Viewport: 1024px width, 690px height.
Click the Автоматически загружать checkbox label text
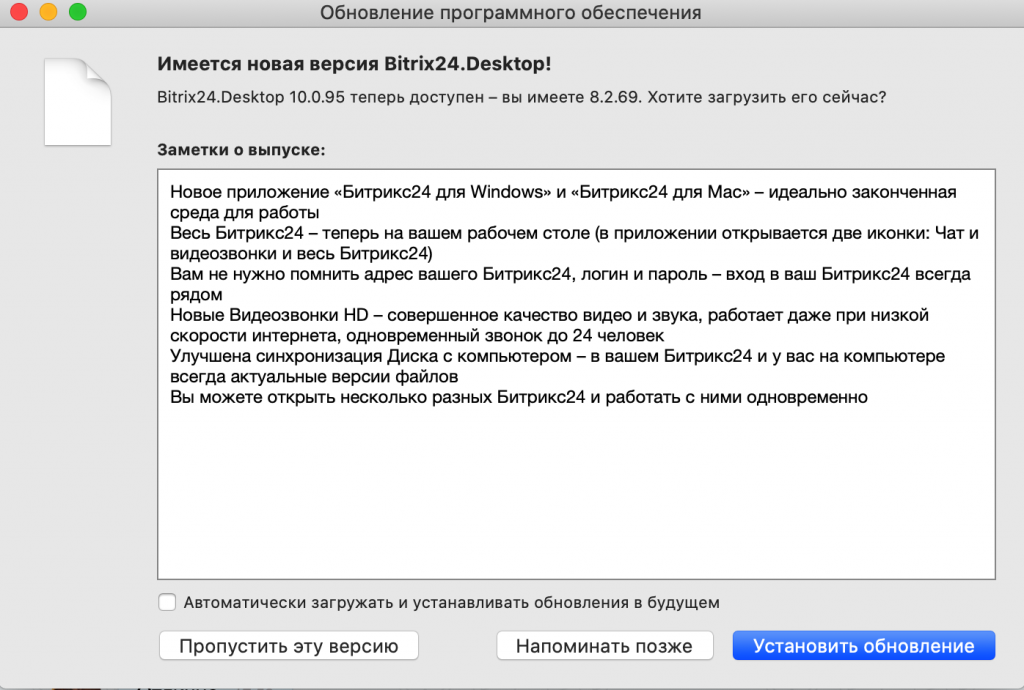click(451, 603)
